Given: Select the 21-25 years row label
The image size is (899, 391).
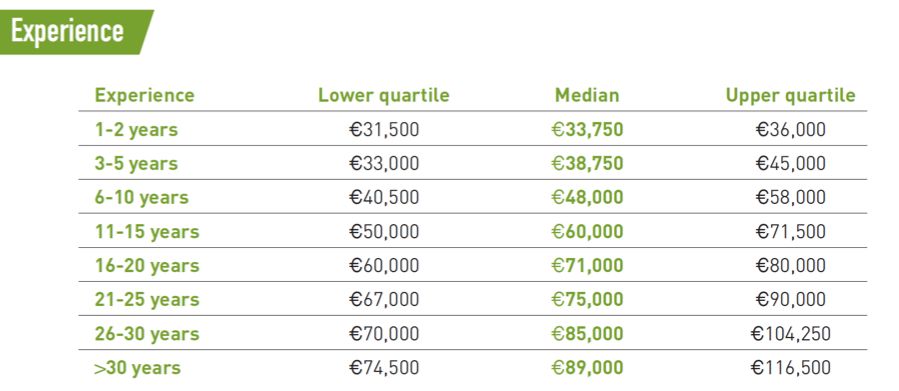Looking at the screenshot, I should (x=147, y=299).
